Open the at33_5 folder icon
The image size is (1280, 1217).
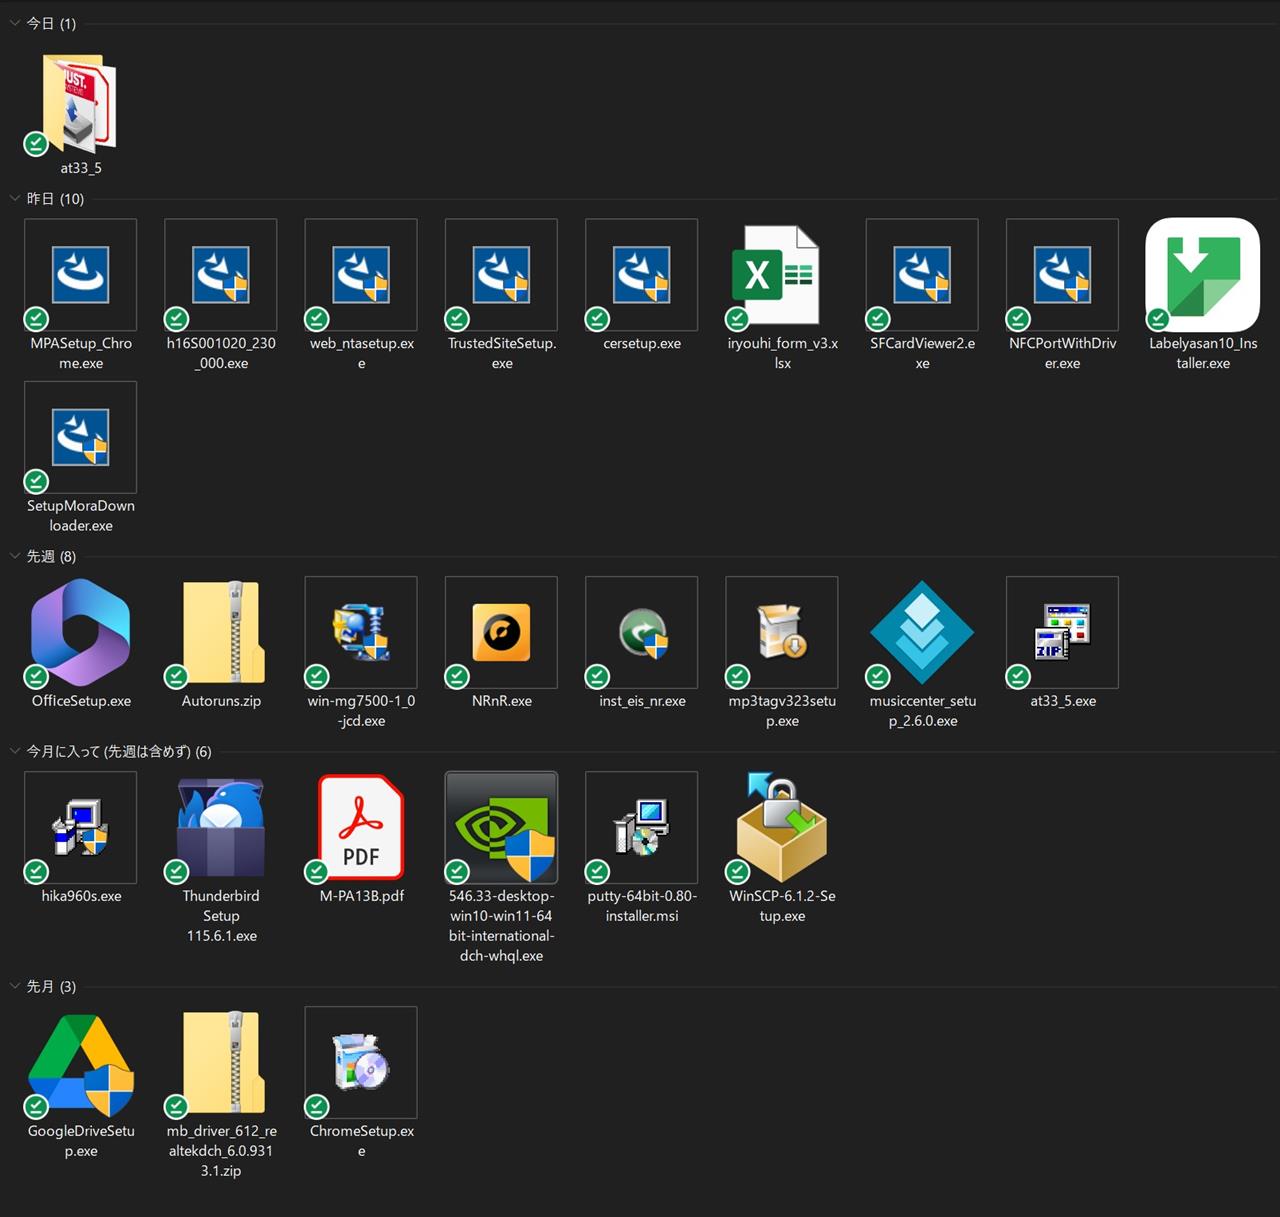[x=80, y=103]
